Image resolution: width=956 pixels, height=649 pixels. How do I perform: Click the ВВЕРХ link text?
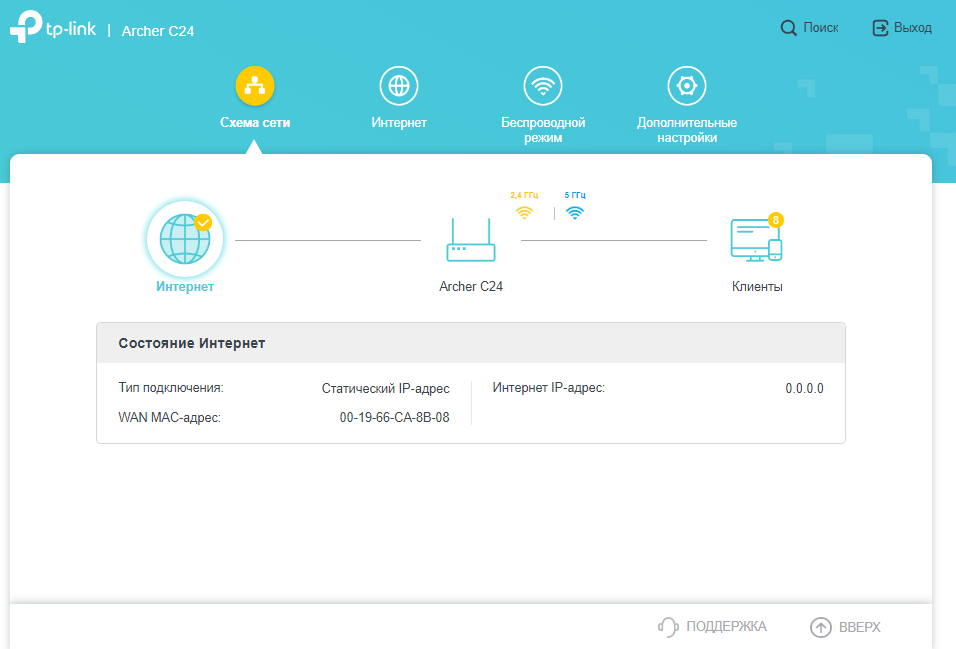click(859, 627)
